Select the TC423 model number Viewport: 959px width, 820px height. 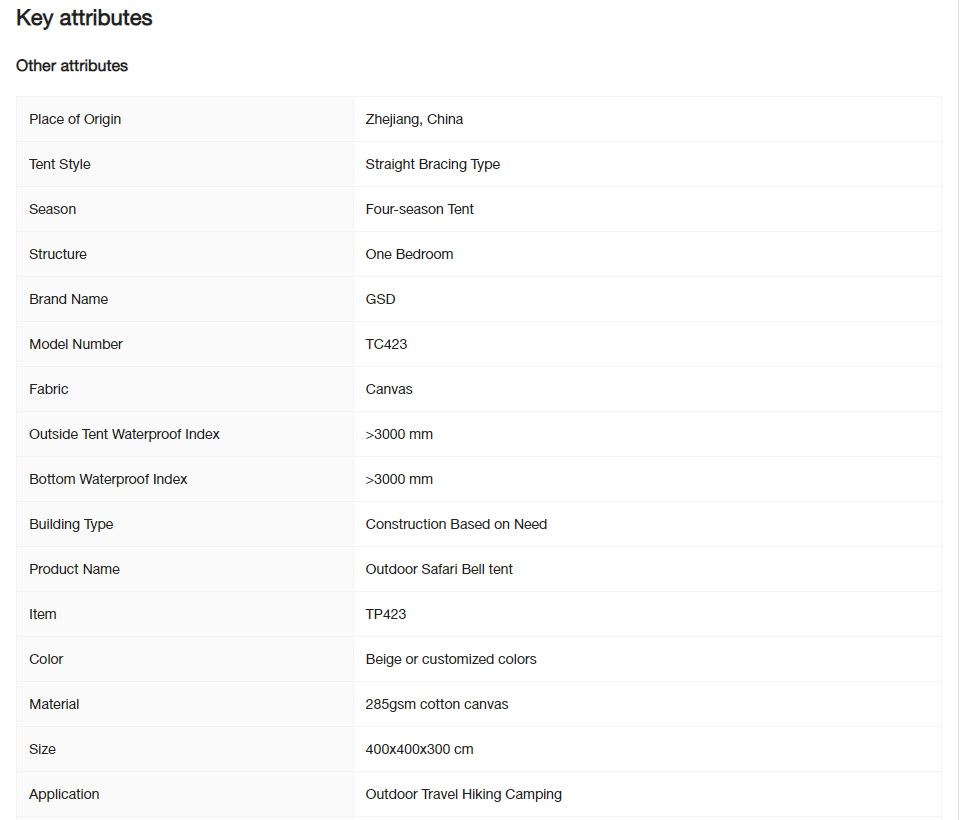386,344
